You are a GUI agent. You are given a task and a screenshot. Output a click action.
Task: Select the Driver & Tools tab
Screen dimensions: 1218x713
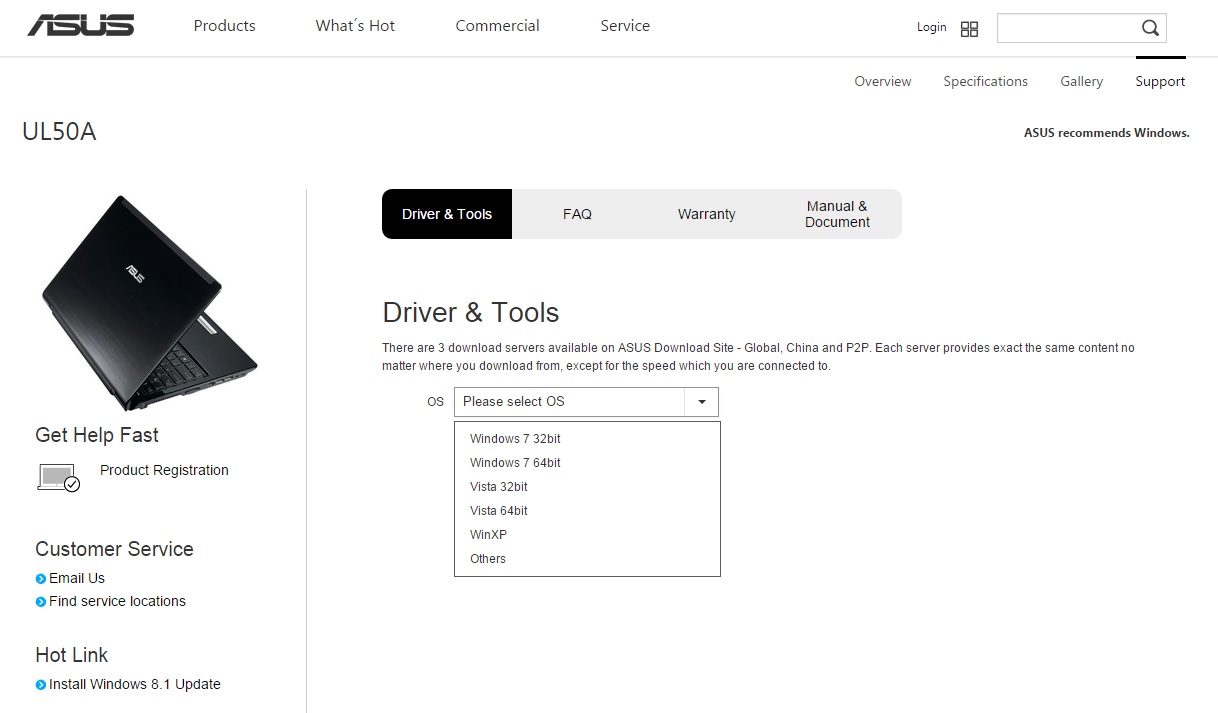447,214
